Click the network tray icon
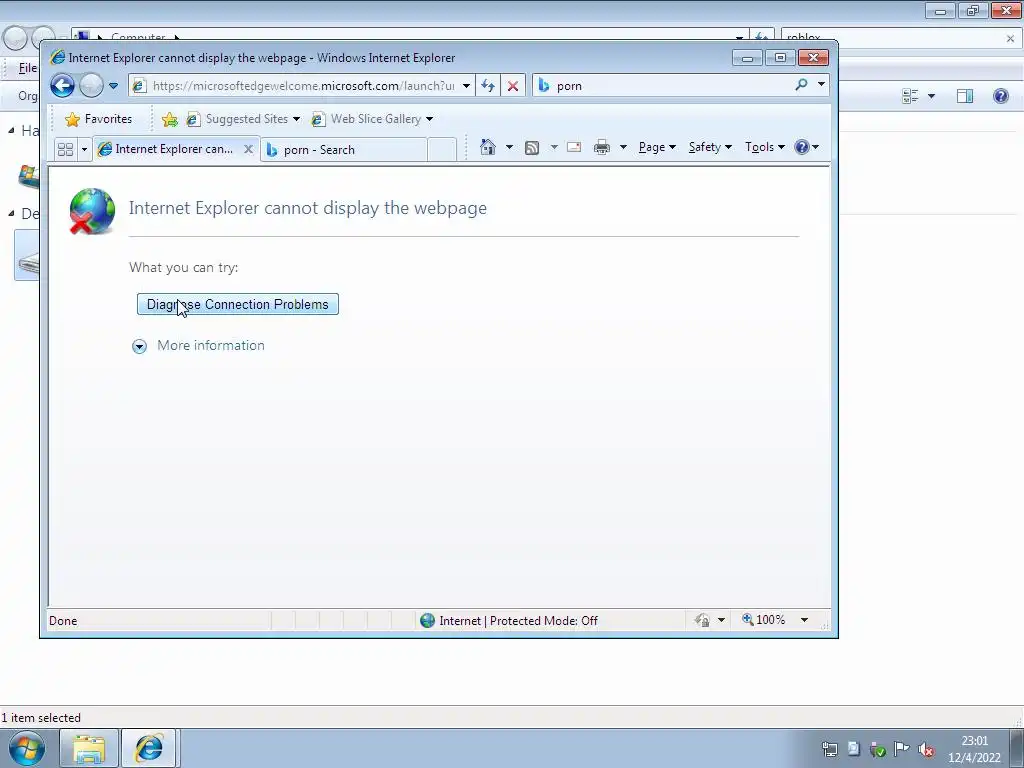1024x768 pixels. click(829, 749)
